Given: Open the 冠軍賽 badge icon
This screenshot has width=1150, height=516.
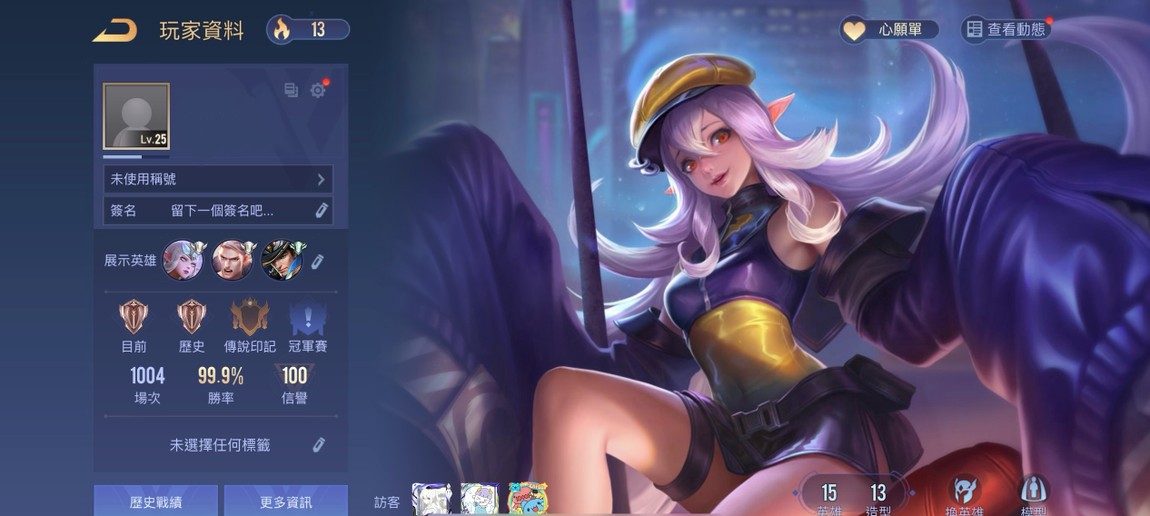Looking at the screenshot, I should pos(307,318).
